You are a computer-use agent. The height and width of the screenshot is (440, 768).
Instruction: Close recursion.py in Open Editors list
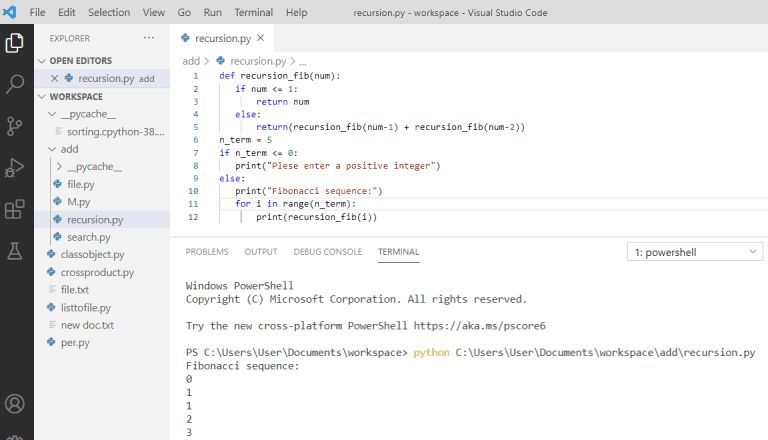[54, 78]
